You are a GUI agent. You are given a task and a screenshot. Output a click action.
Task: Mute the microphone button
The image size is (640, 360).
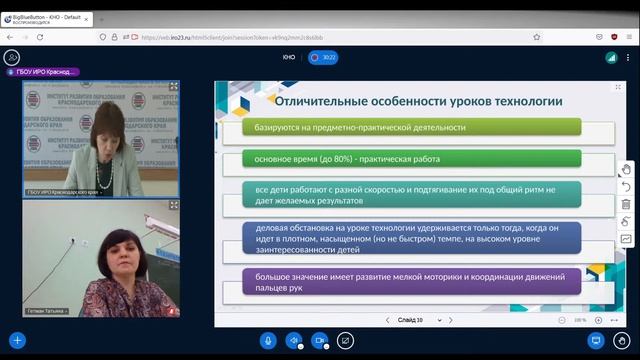[268, 340]
